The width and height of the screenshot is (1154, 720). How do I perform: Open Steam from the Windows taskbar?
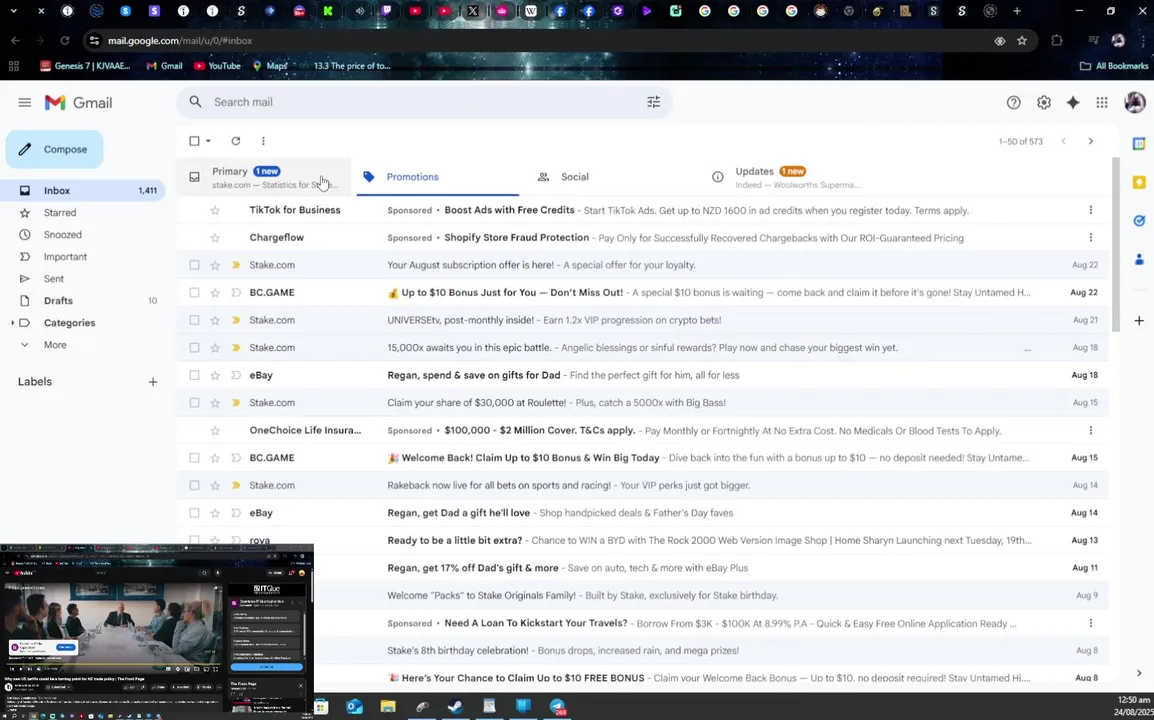(455, 707)
